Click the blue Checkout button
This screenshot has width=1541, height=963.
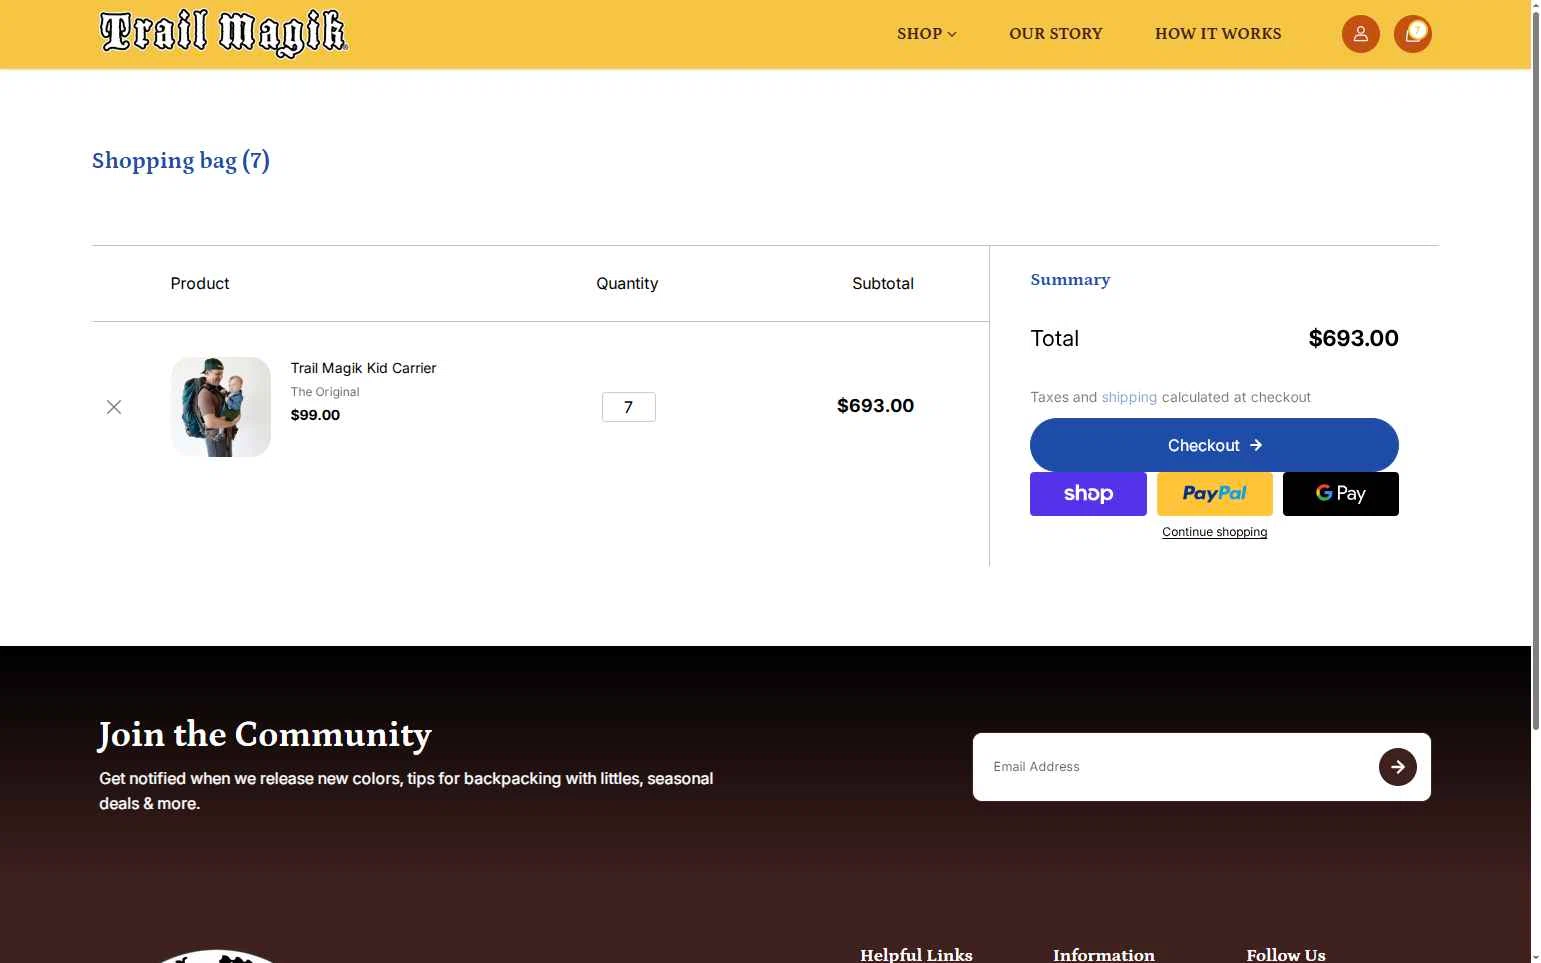[1214, 445]
